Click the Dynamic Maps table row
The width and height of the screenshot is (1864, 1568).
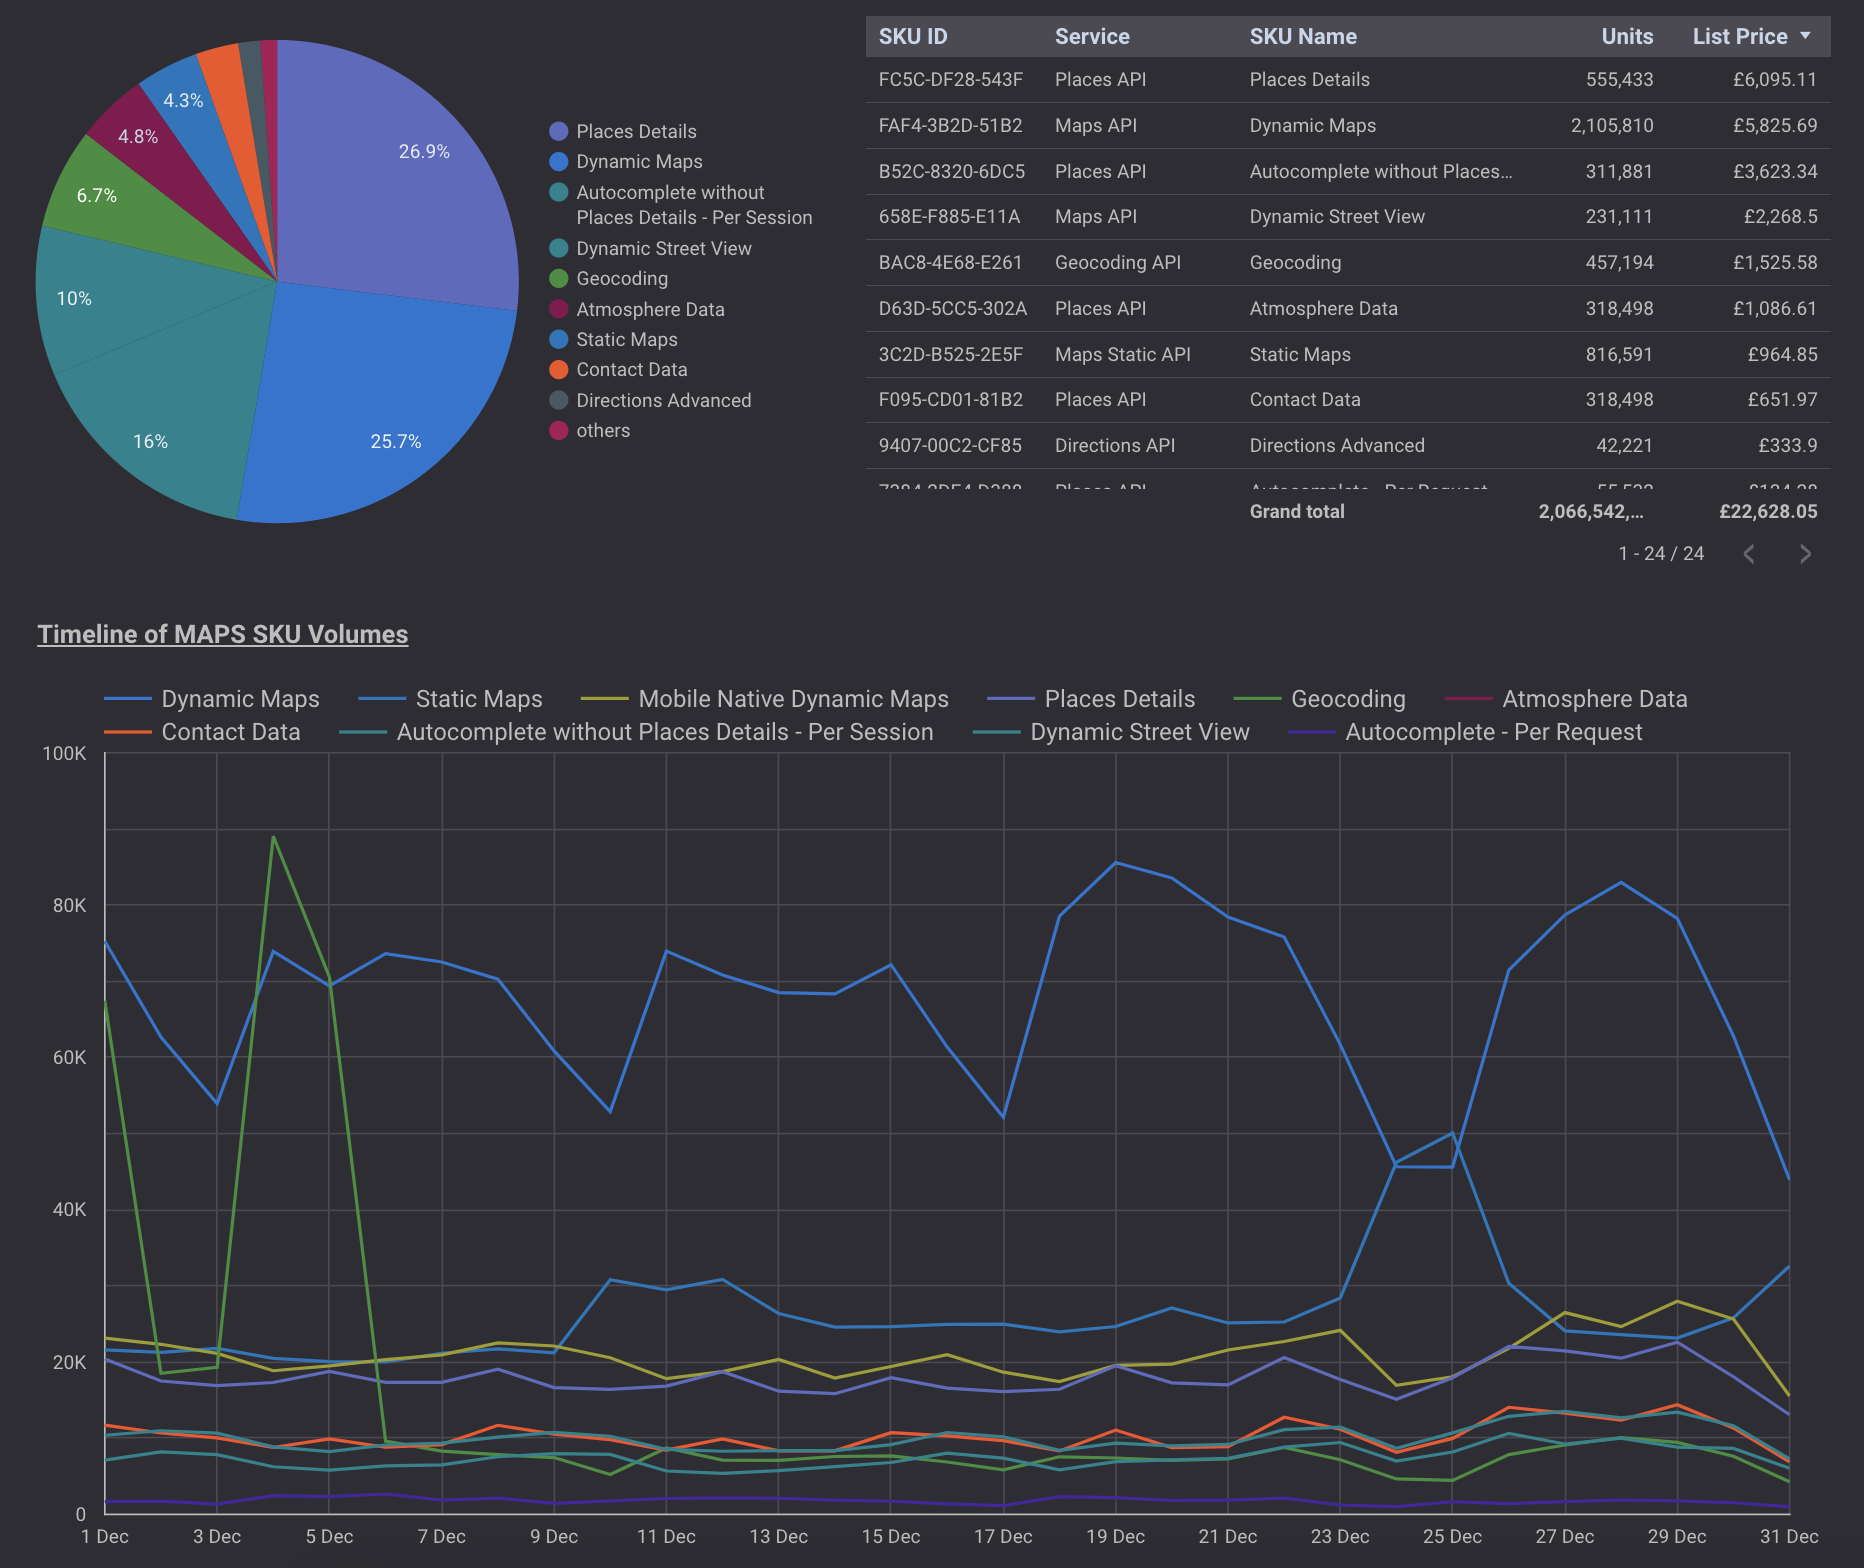[1300, 125]
